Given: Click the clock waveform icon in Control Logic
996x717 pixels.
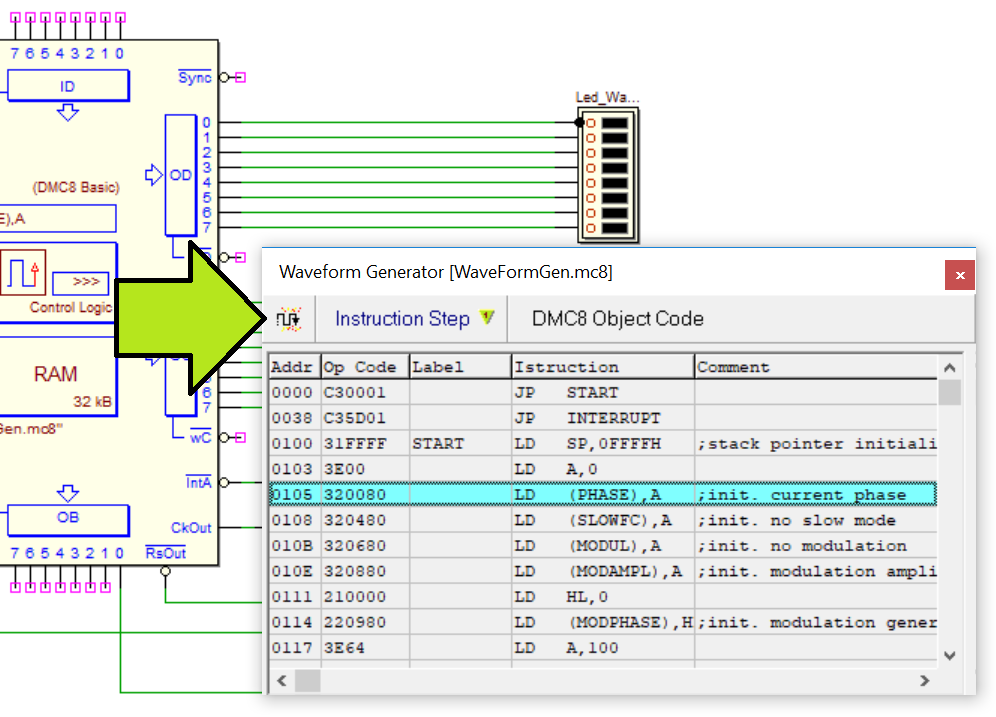Looking at the screenshot, I should (23, 272).
